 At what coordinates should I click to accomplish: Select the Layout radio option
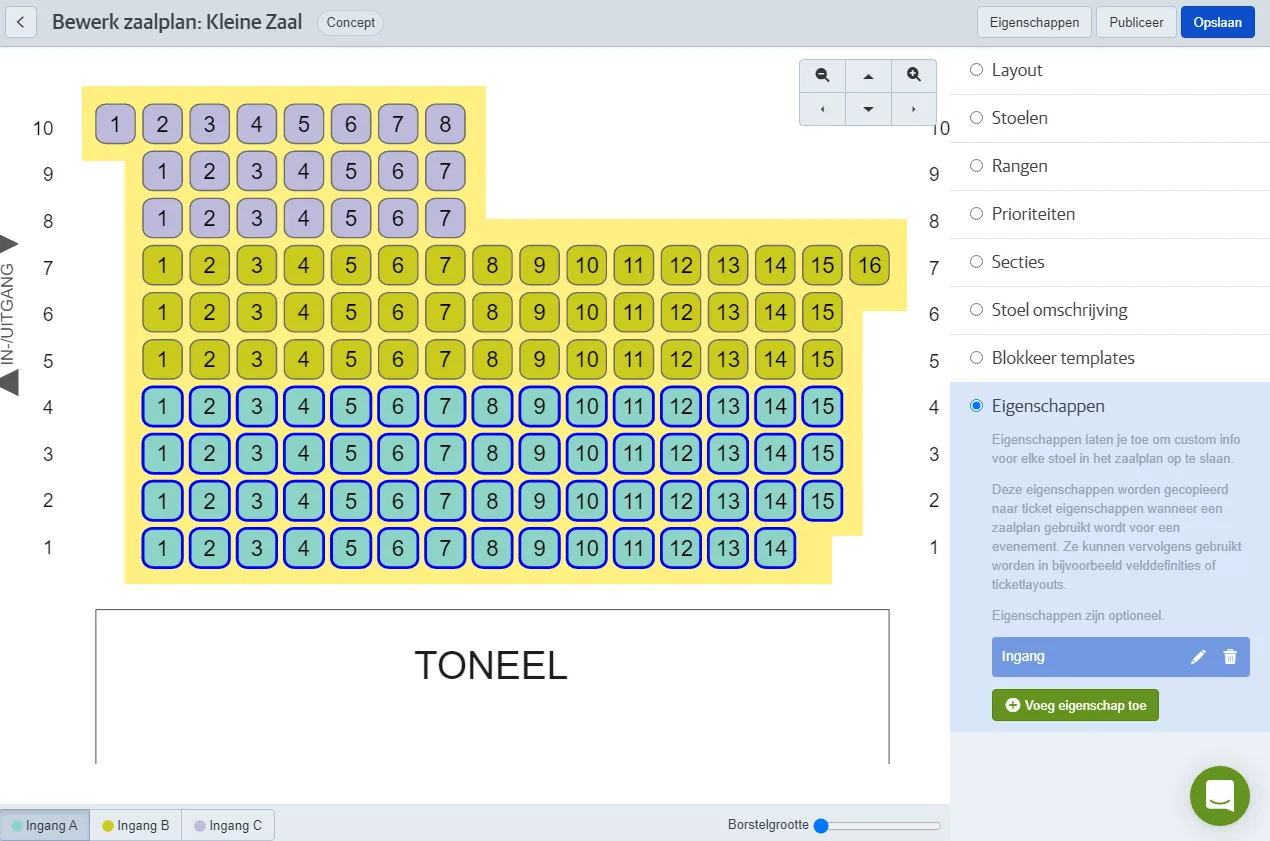point(977,70)
